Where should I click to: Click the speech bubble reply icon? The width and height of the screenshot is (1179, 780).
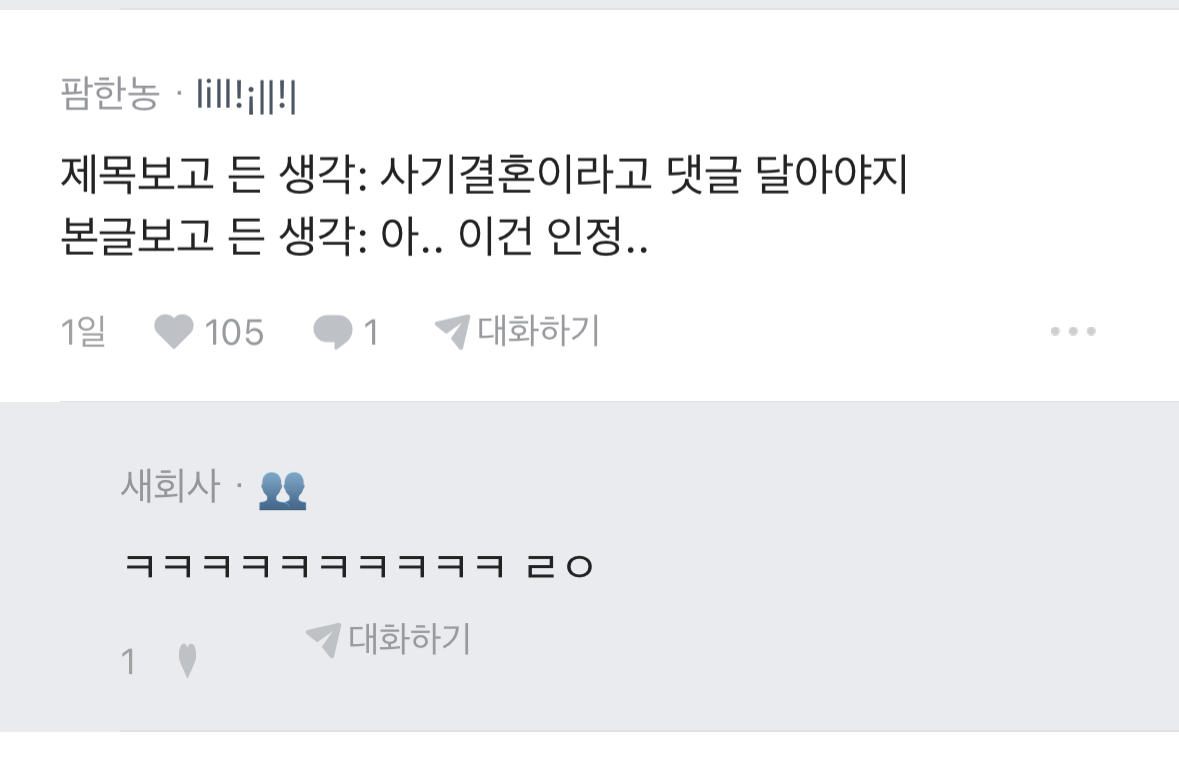coord(332,332)
